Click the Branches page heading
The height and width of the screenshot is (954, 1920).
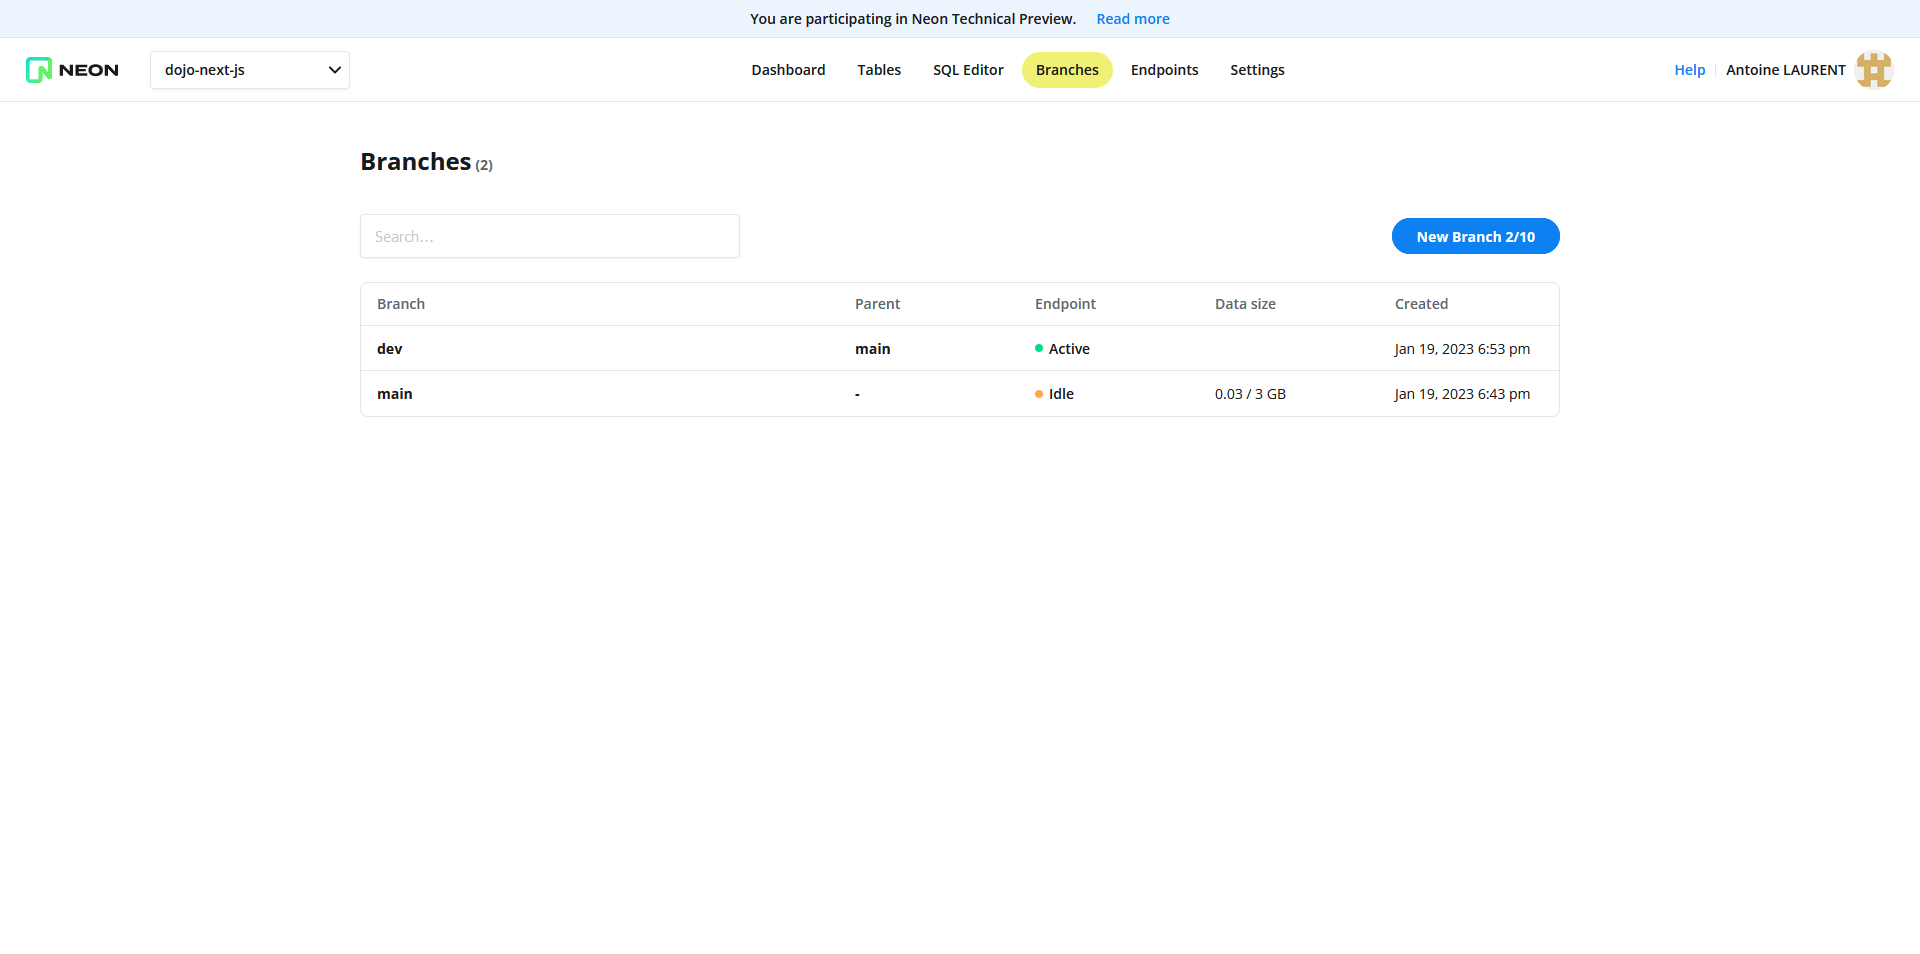416,162
